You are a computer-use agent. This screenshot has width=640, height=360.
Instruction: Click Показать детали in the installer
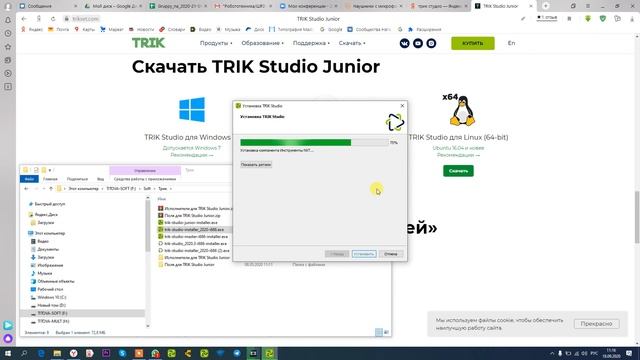tap(256, 164)
